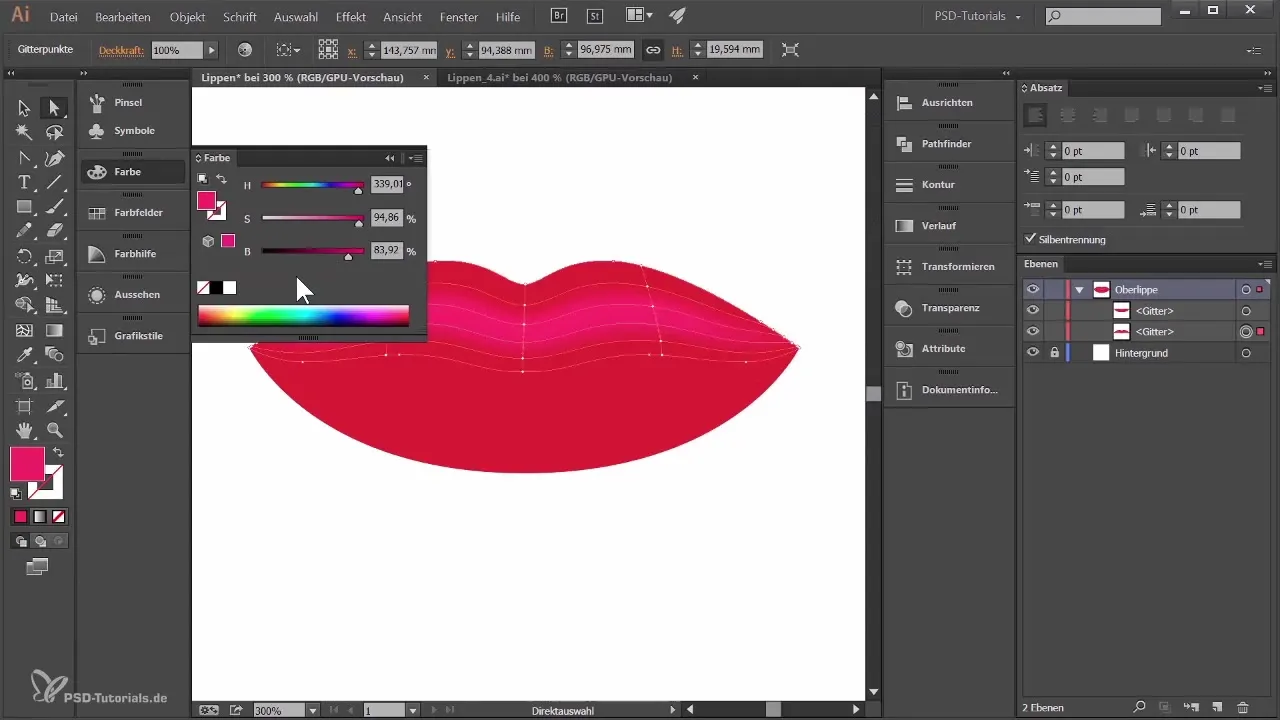1280x720 pixels.
Task: Select the Column Graph tool
Action: pos(55,380)
